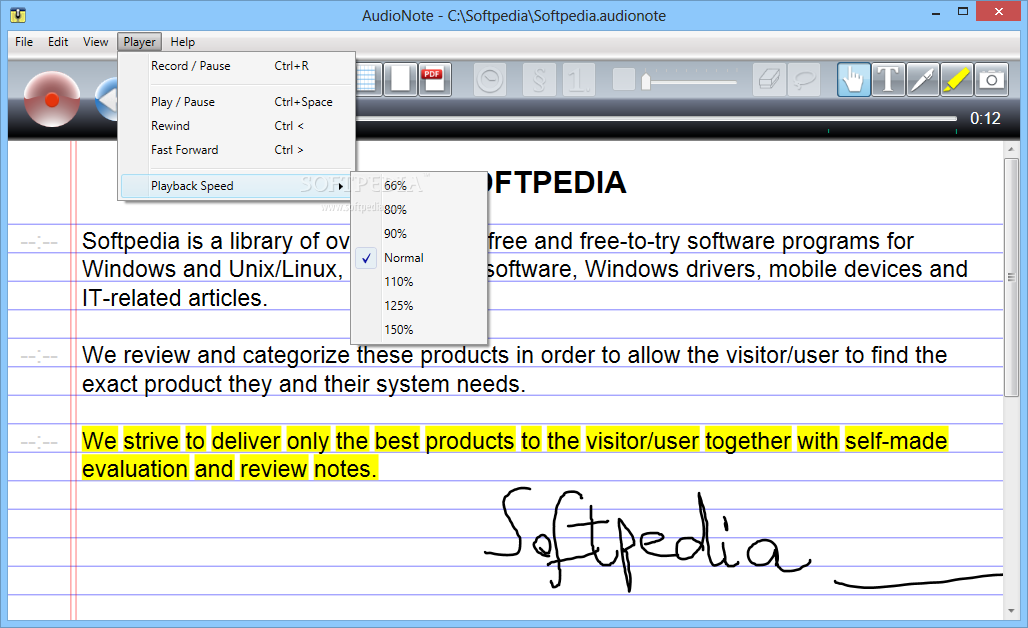Set playback speed to 125%
Viewport: 1028px width, 628px height.
point(420,305)
